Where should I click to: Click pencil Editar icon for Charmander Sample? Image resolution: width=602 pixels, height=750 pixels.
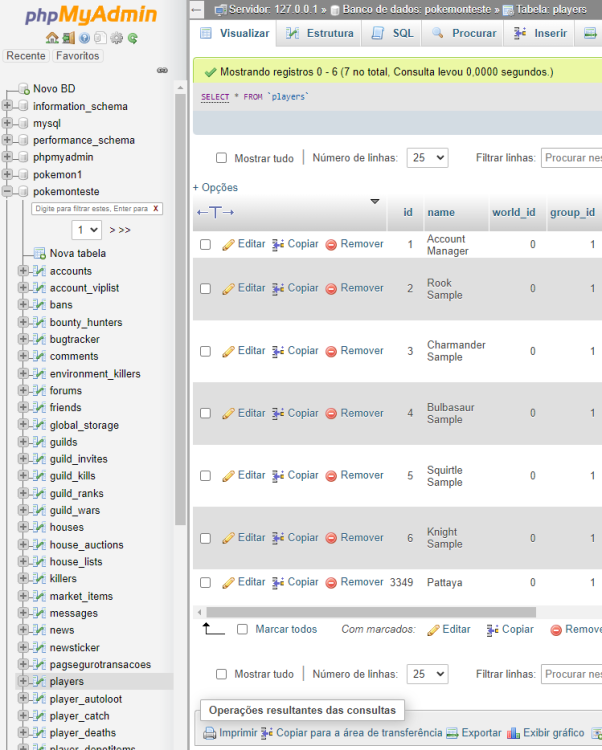coord(228,351)
